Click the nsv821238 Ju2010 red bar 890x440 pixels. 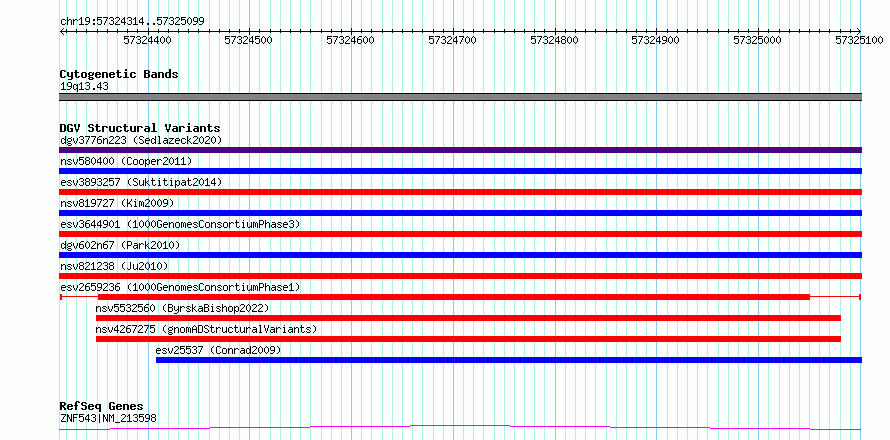pyautogui.click(x=460, y=276)
